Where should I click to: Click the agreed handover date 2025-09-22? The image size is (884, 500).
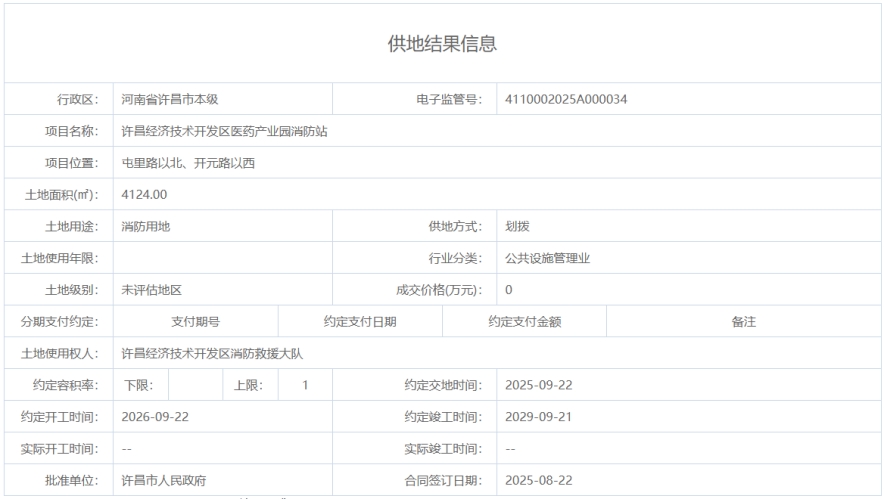(539, 385)
